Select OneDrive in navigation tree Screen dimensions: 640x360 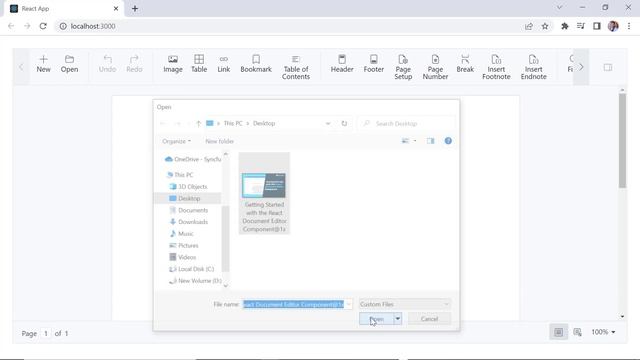tap(193, 159)
